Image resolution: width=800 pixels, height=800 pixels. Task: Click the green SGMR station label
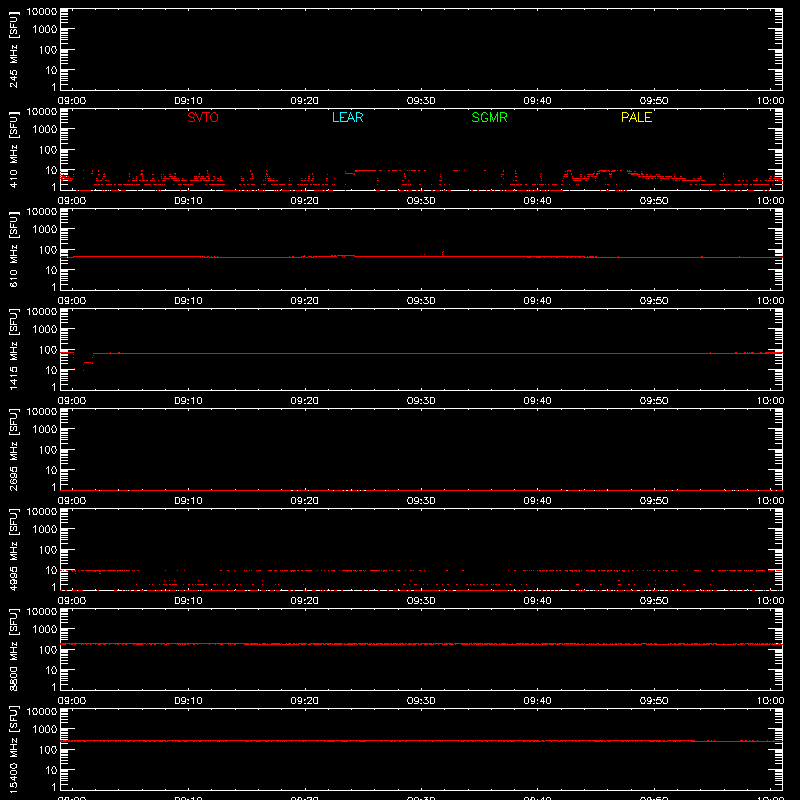pos(489,117)
